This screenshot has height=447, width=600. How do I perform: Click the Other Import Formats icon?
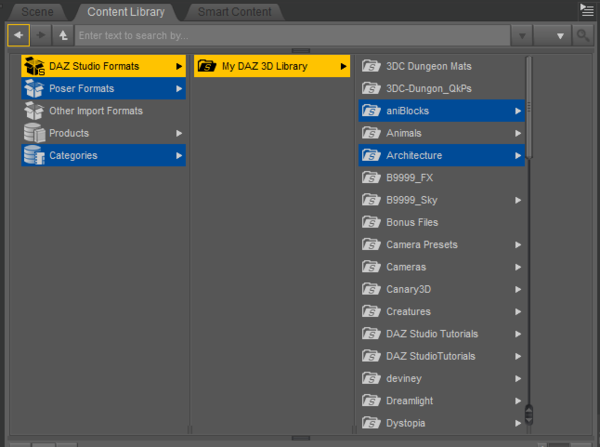pyautogui.click(x=33, y=111)
